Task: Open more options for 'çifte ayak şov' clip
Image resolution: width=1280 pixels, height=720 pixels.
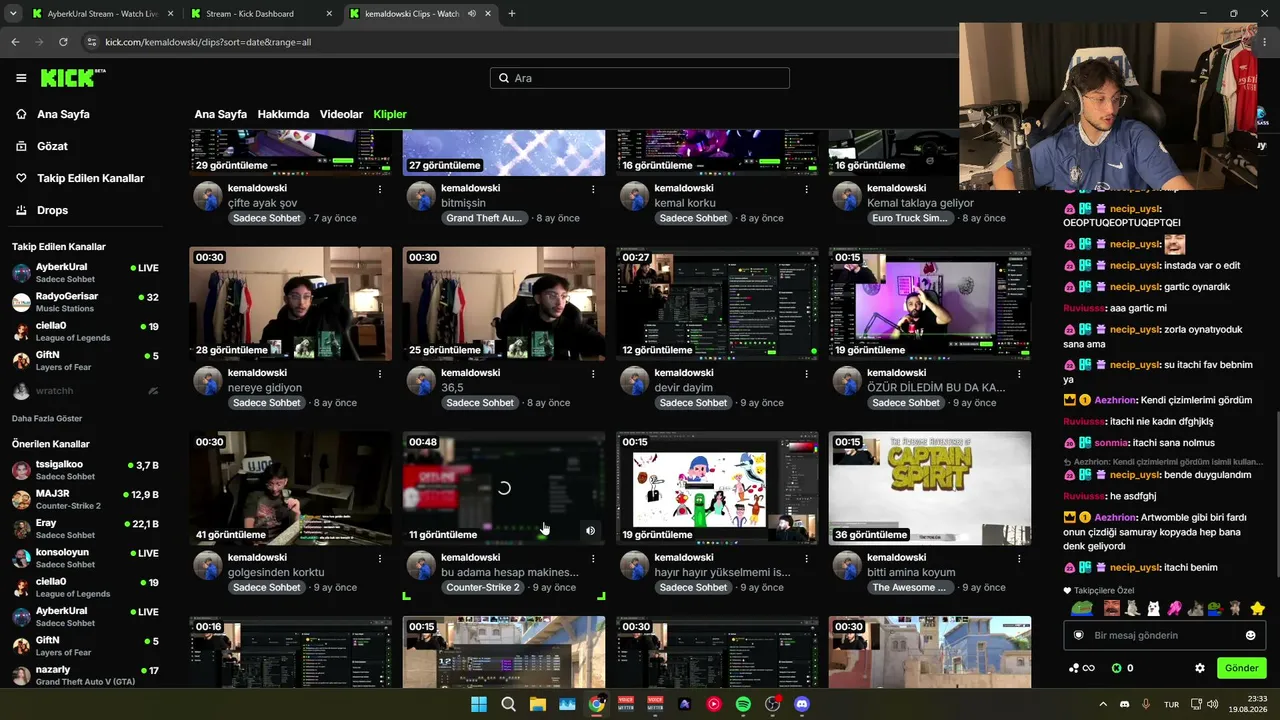Action: (x=380, y=188)
